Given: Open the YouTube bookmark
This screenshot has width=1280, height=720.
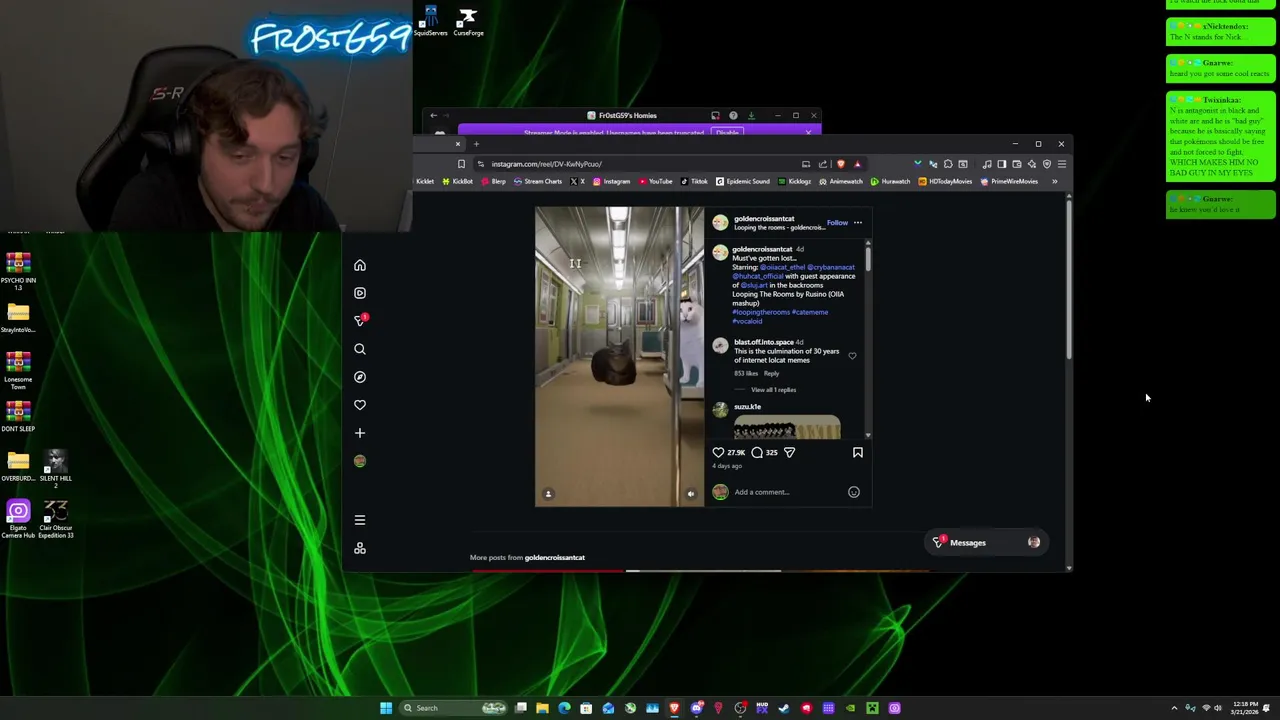Looking at the screenshot, I should [656, 182].
